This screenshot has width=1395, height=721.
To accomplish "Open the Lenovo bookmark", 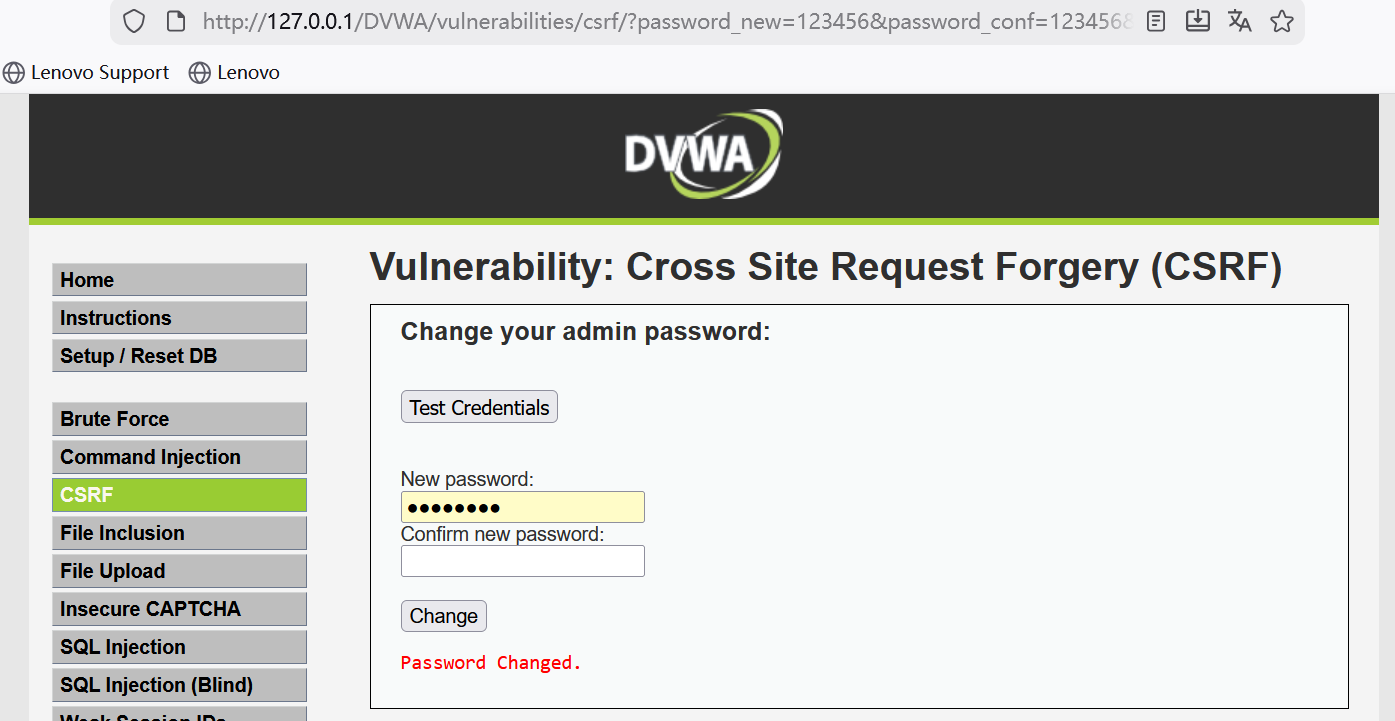I will (x=235, y=73).
